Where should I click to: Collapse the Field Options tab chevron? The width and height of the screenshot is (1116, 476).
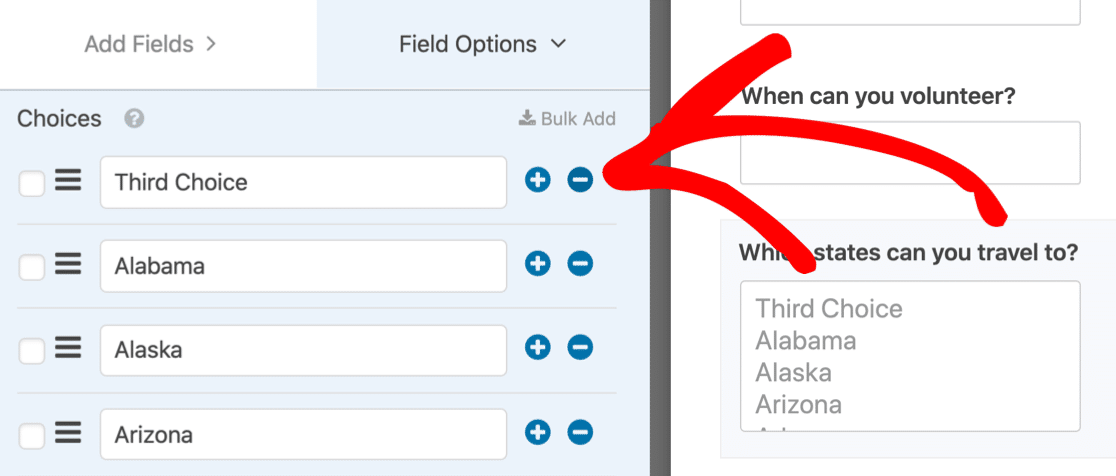[x=559, y=44]
